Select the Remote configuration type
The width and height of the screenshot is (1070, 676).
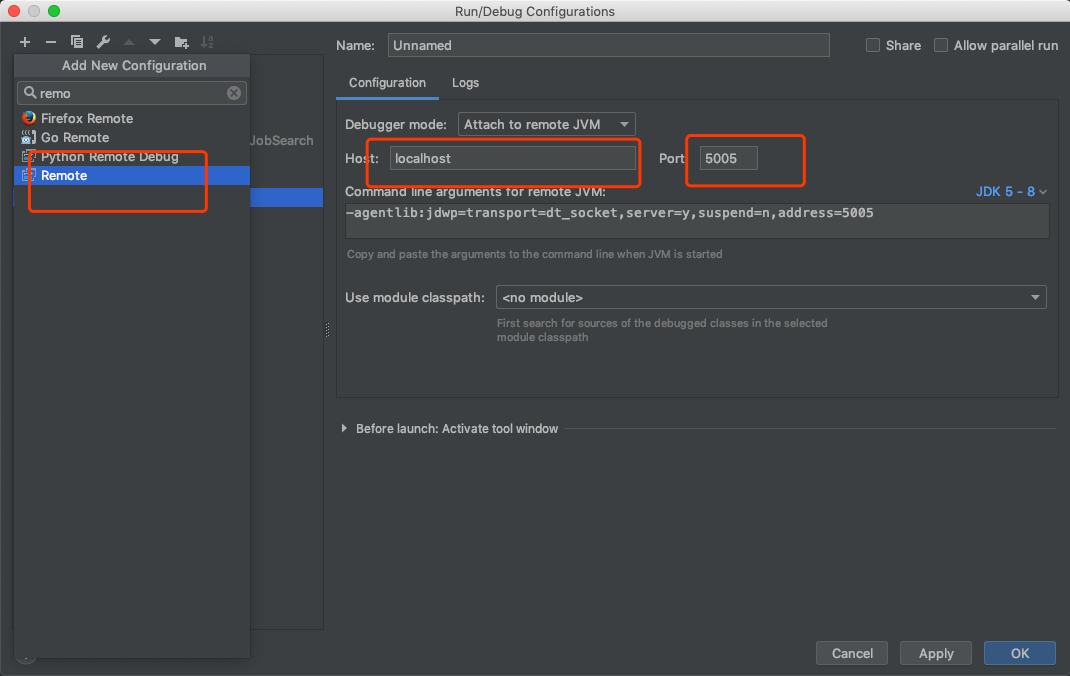click(x=132, y=175)
